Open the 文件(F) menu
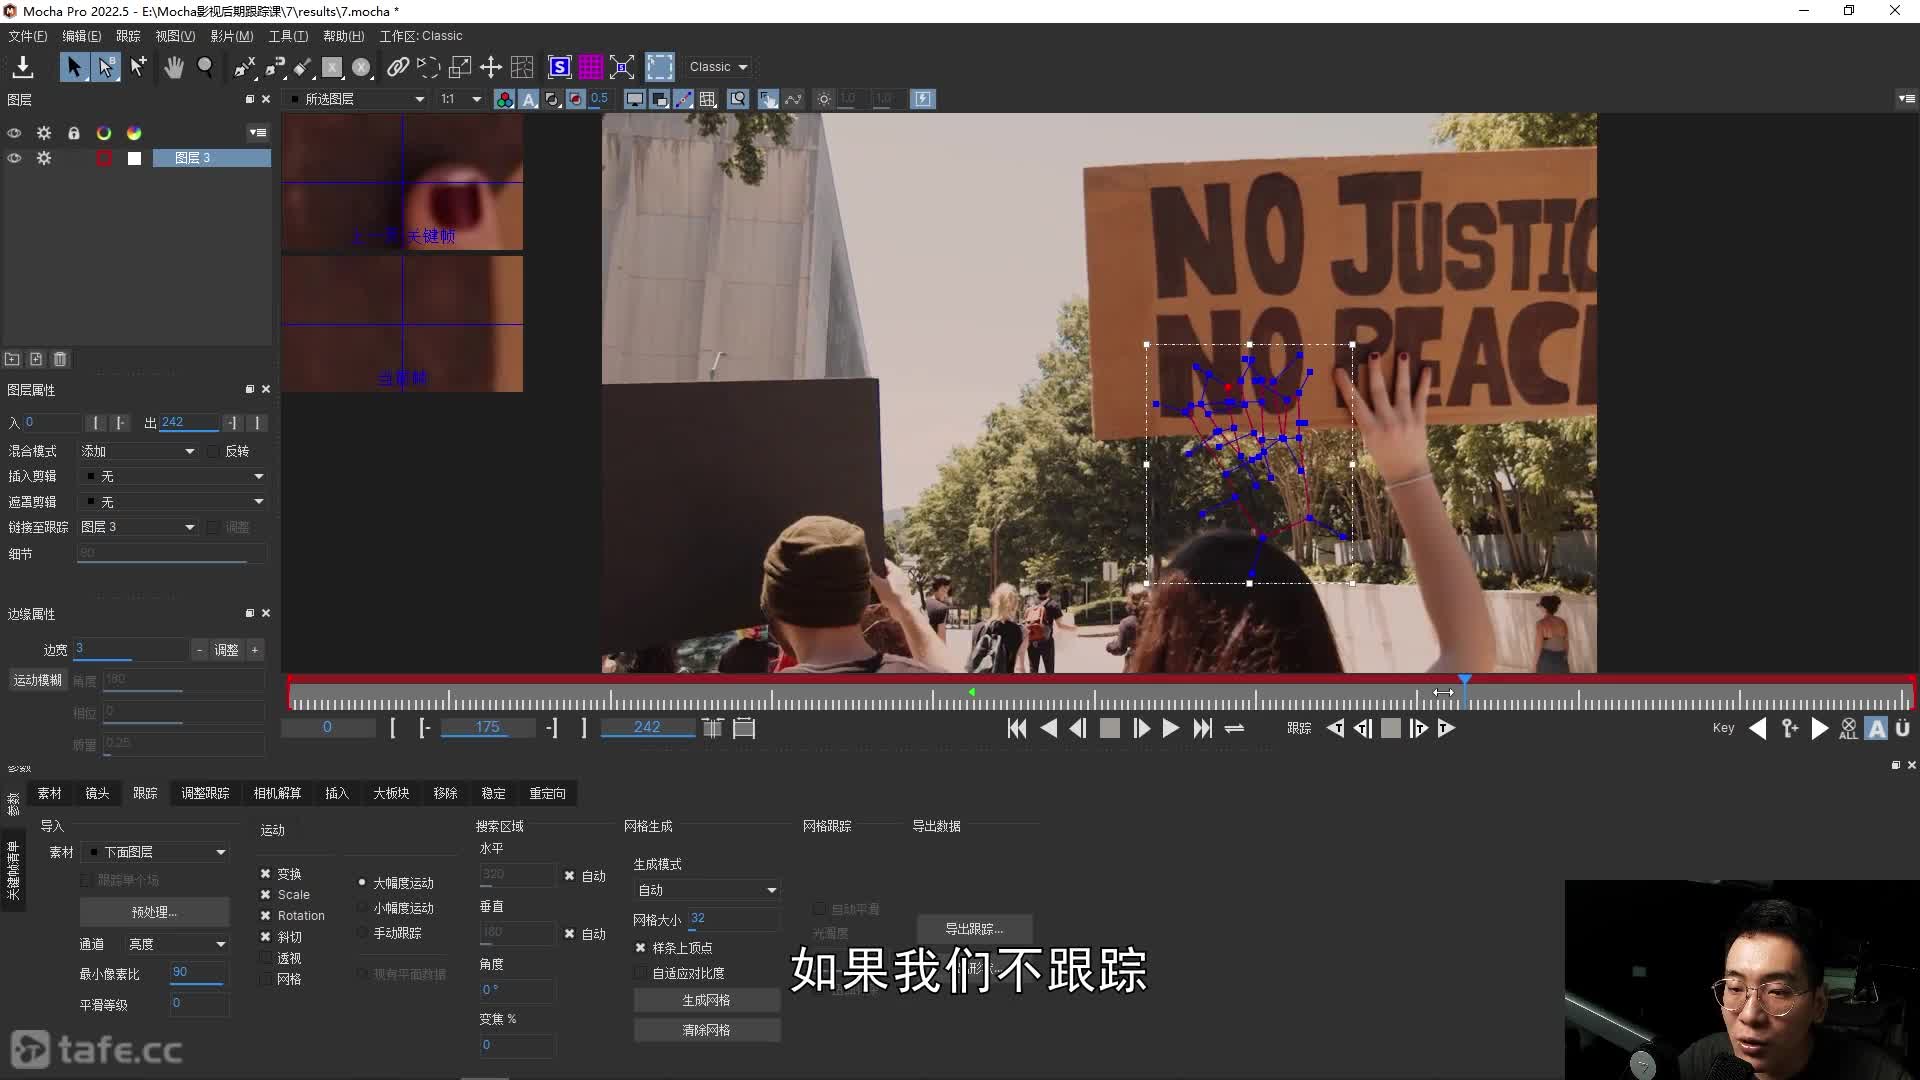This screenshot has height=1080, width=1920. tap(28, 36)
